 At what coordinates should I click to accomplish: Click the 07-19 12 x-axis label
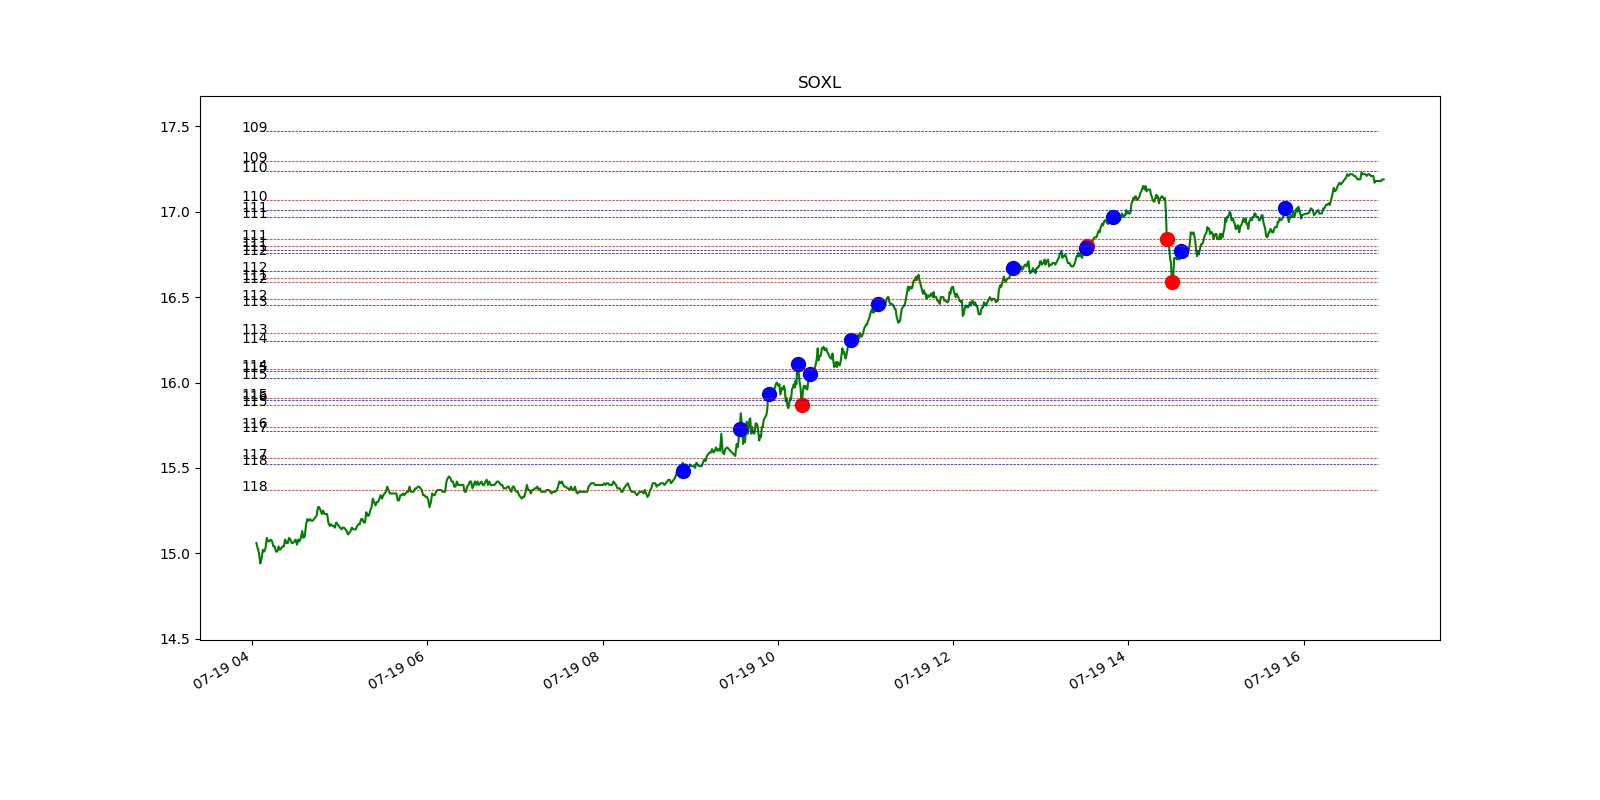pyautogui.click(x=923, y=670)
